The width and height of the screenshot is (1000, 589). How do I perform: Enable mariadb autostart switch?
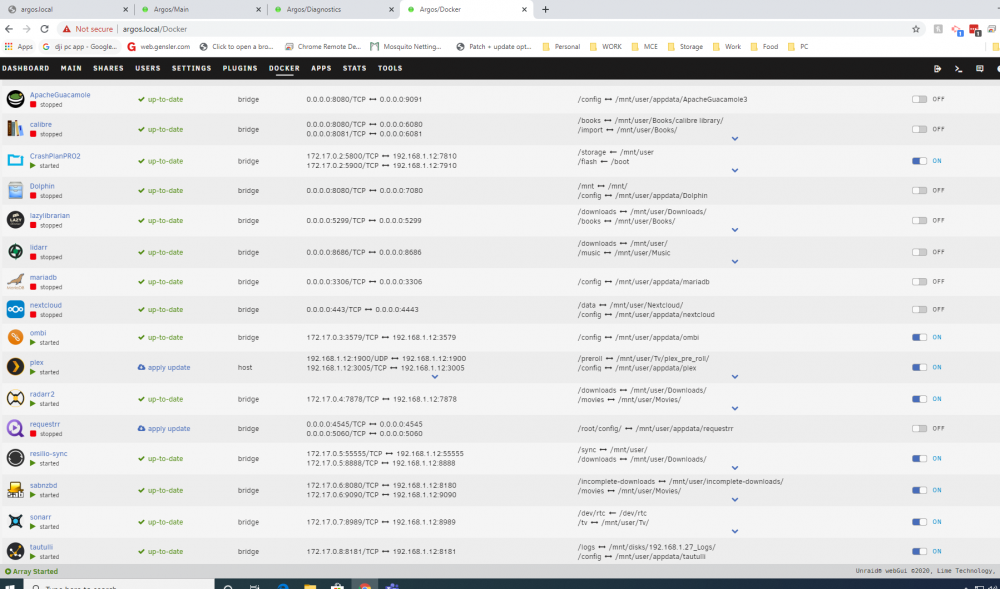(919, 281)
